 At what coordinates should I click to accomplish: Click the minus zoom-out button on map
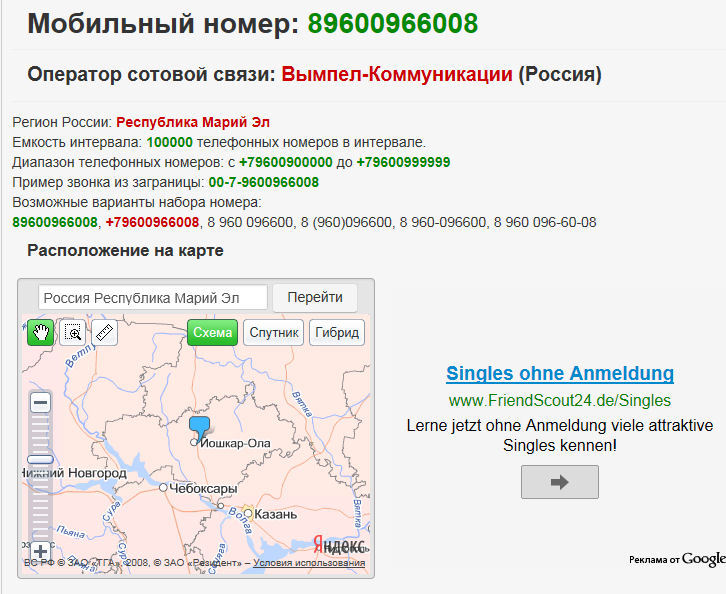(41, 402)
